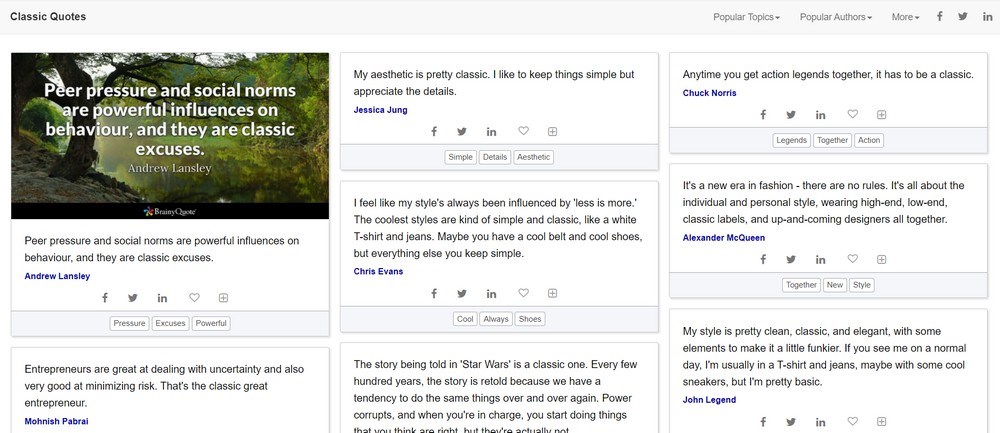Viewport: 1000px width, 433px height.
Task: Add the Andrew Lansley quote to a collection
Action: coord(223,298)
